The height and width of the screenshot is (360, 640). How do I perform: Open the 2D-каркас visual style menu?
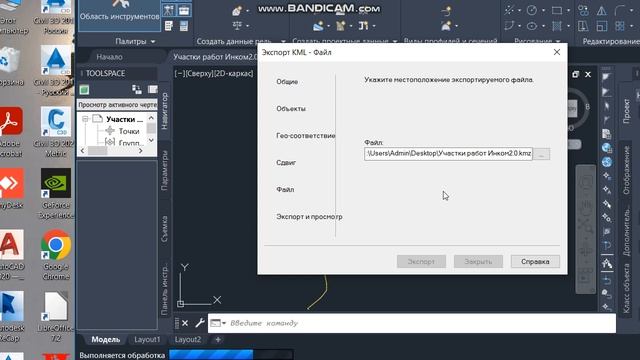(x=233, y=73)
